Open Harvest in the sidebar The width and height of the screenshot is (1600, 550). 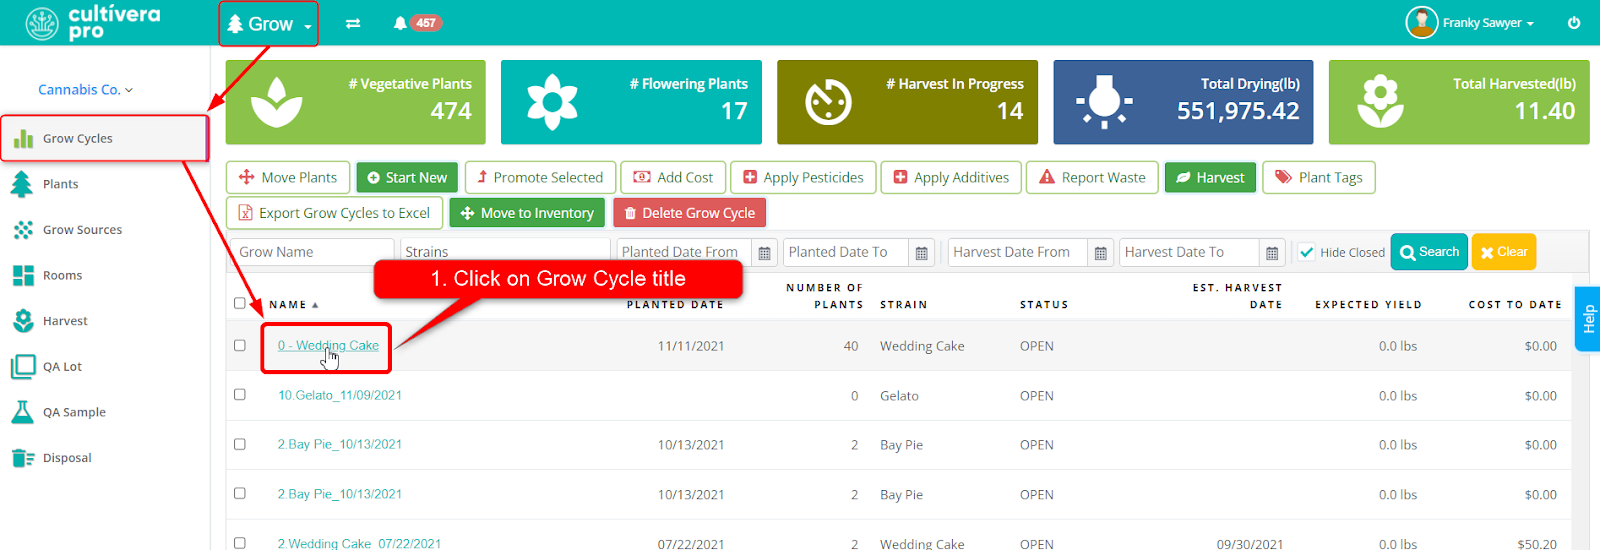pyautogui.click(x=65, y=321)
